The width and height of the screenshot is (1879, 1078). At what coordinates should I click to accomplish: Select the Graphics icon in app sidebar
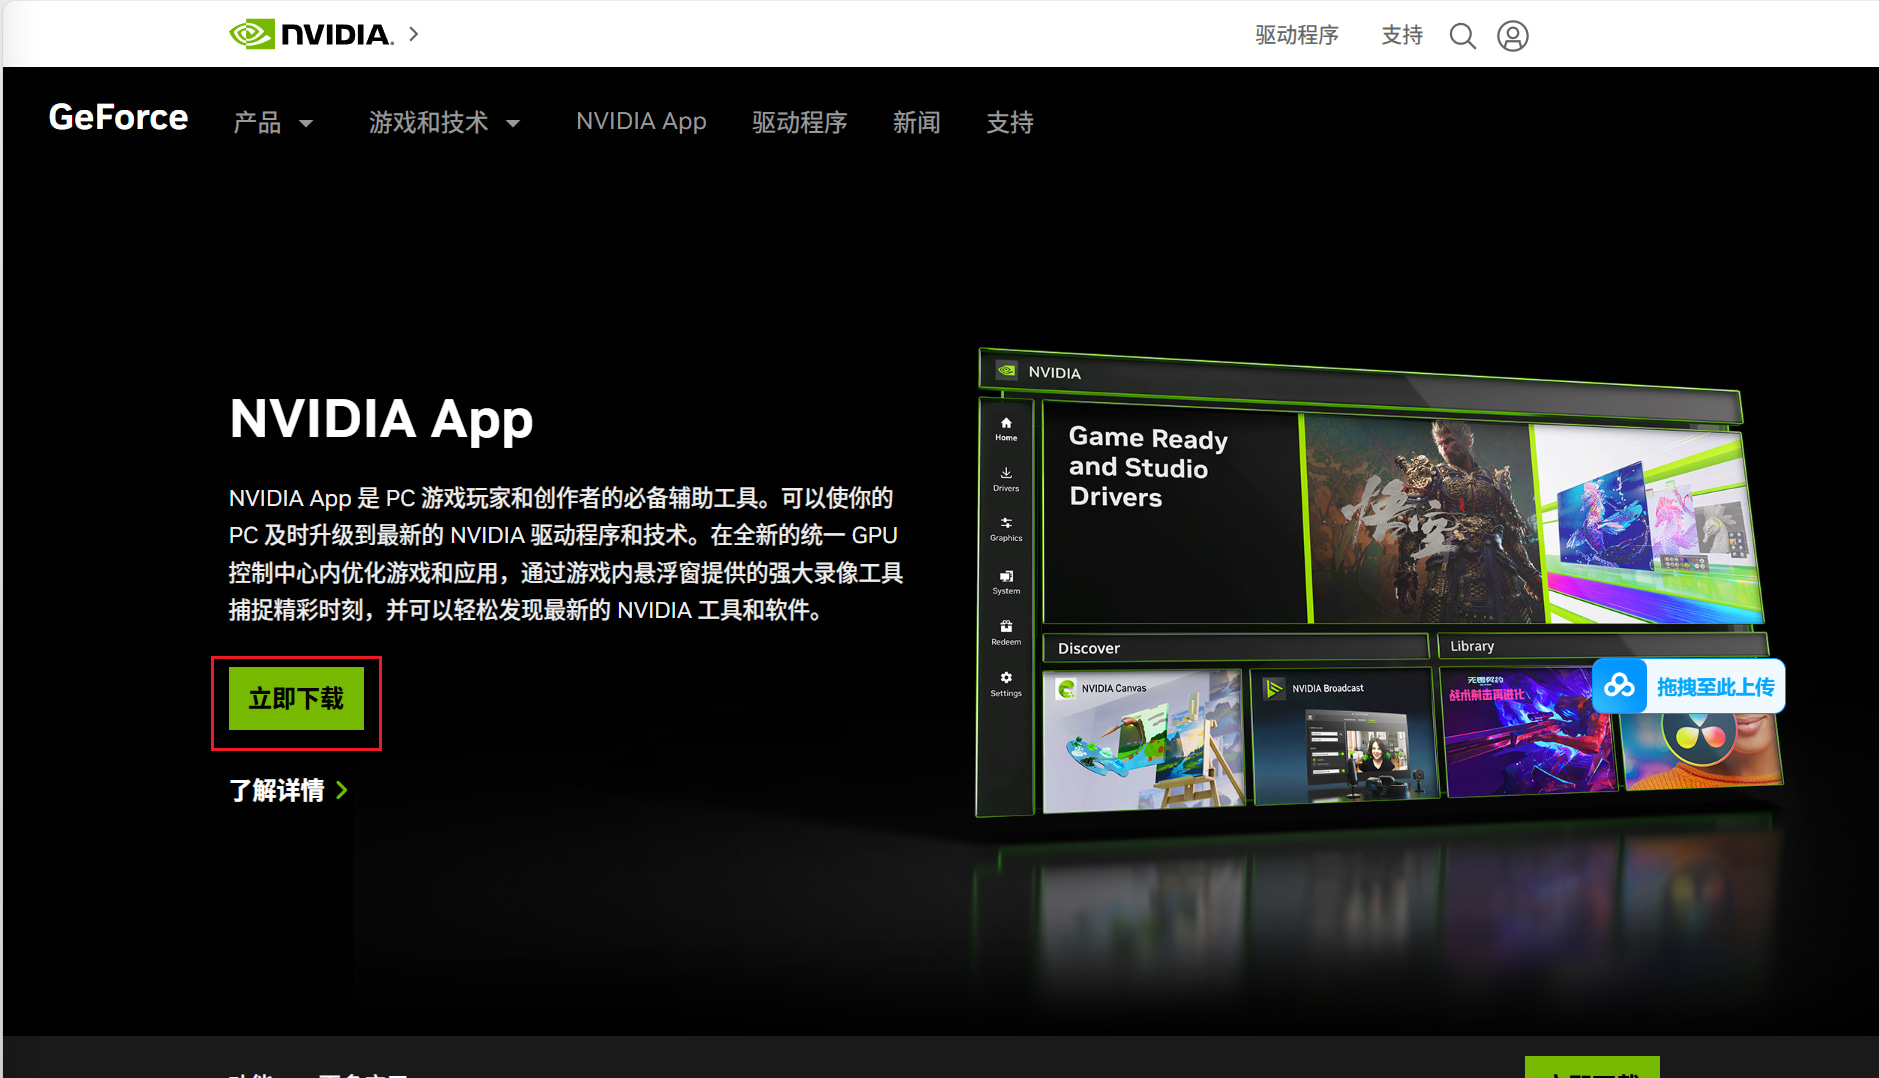[x=1006, y=529]
